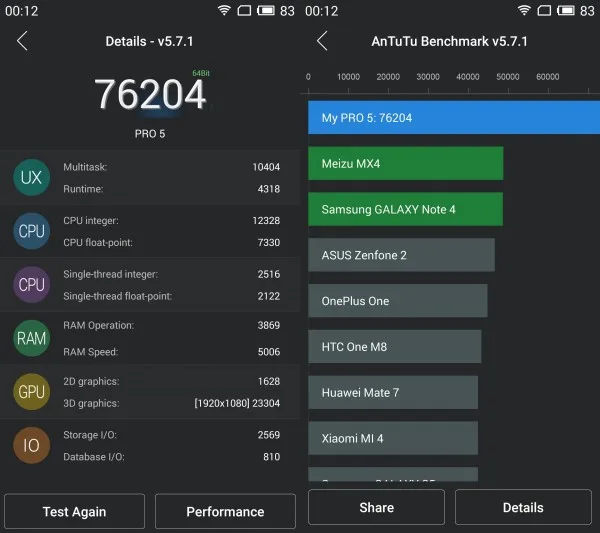The image size is (600, 533).
Task: Tap the Single-thread float-point row
Action: coord(171,296)
